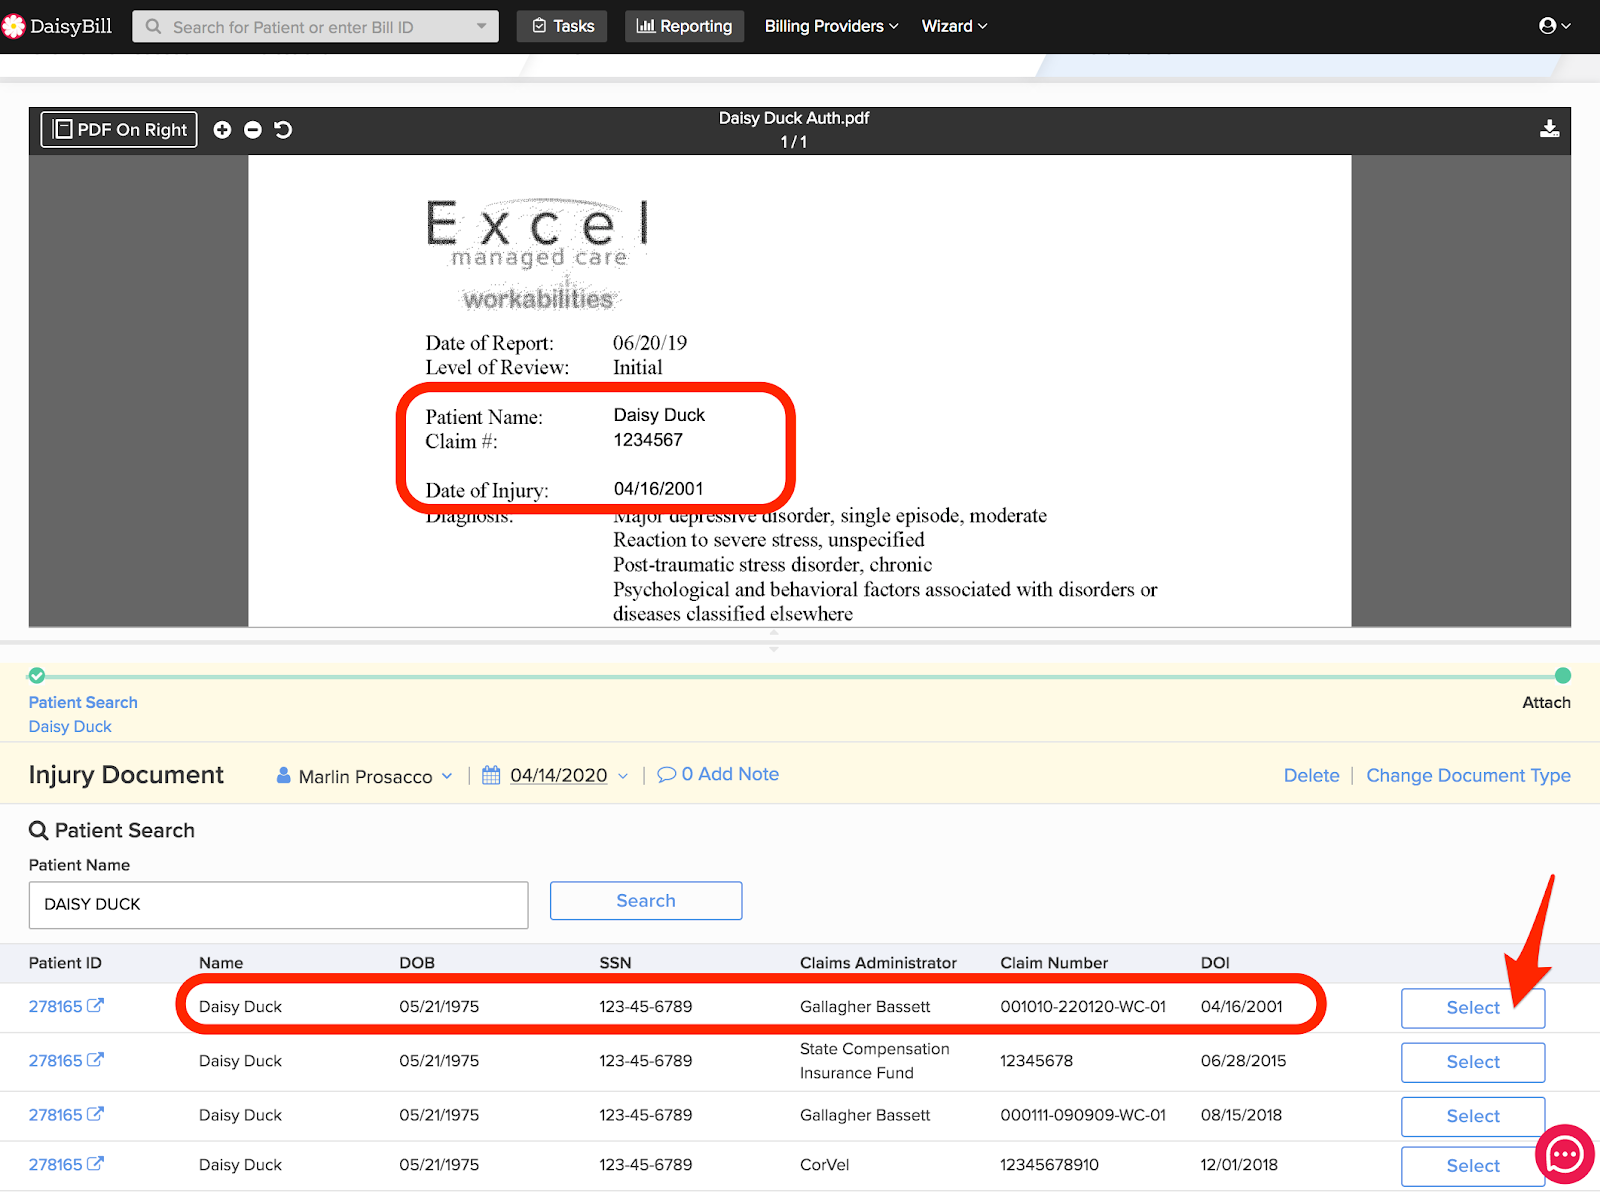The width and height of the screenshot is (1600, 1193).
Task: Open the Tasks page
Action: click(x=564, y=26)
